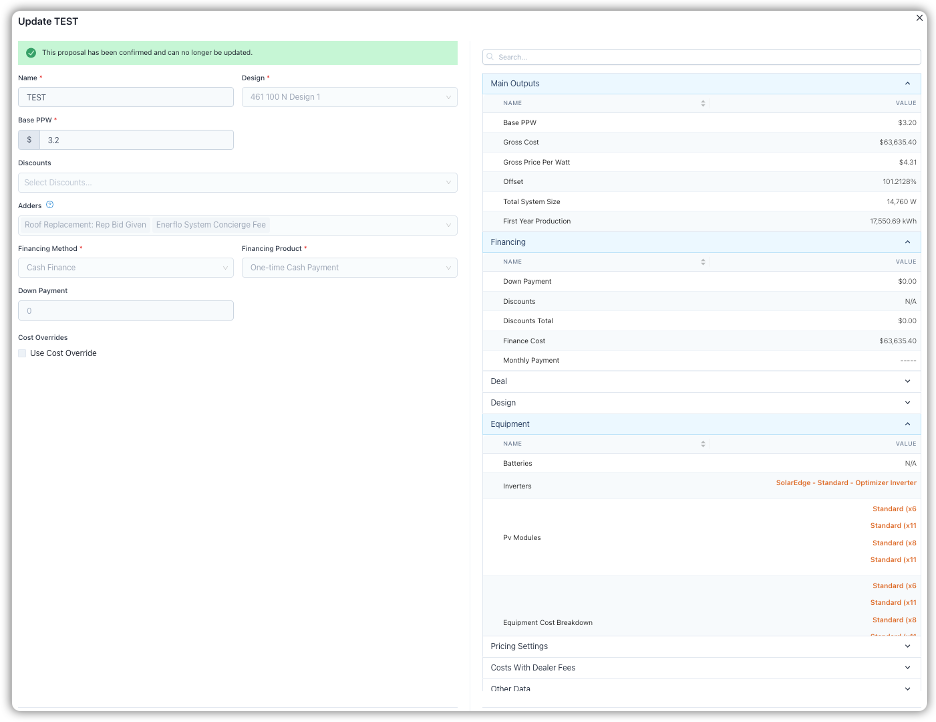The image size is (936, 722).
Task: Open the Design dropdown
Action: tap(349, 97)
